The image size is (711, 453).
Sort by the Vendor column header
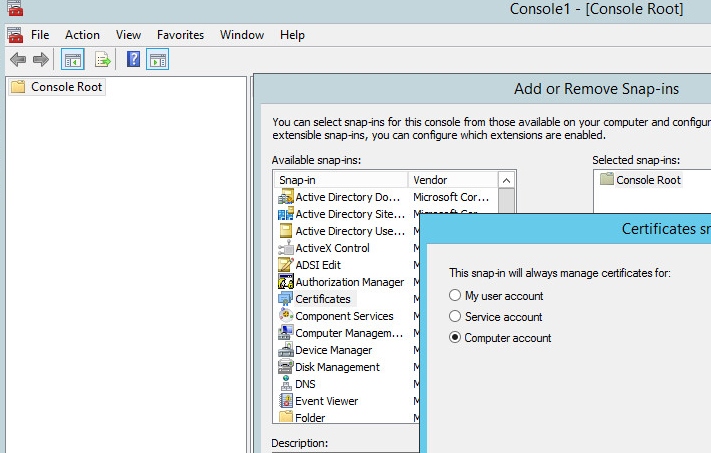click(453, 180)
